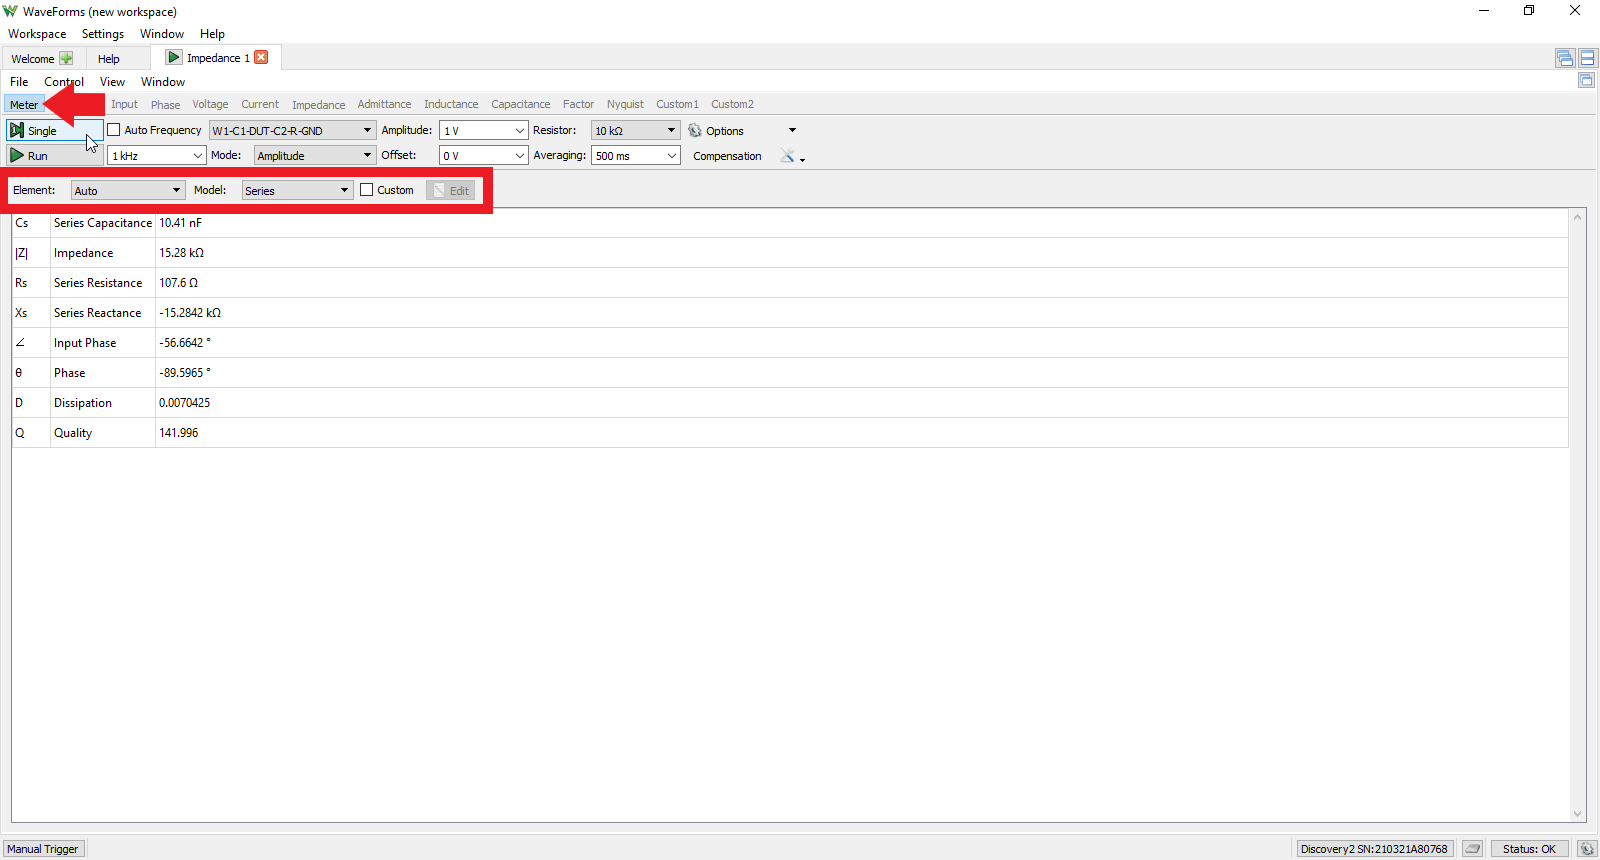Screen dimensions: 1600x860
Task: Click the green plus icon on Welcome tab
Action: pos(66,58)
